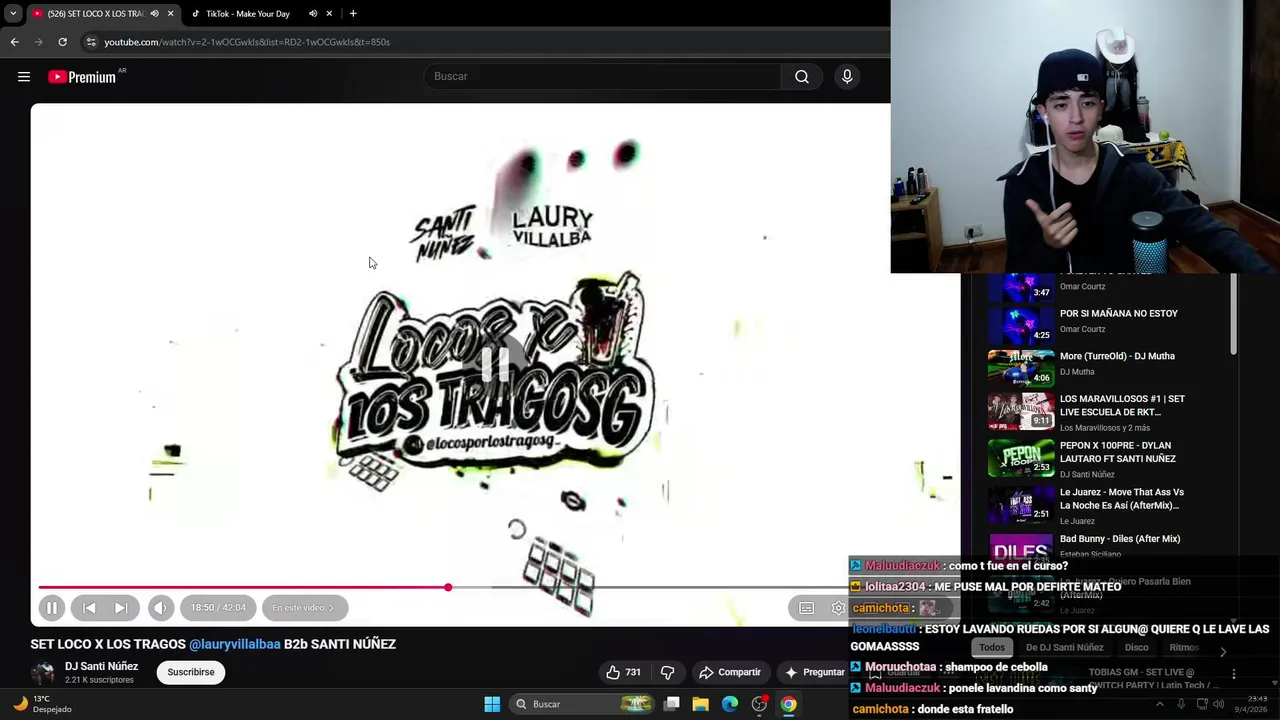
Task: Skip to the previous video
Action: pyautogui.click(x=89, y=607)
